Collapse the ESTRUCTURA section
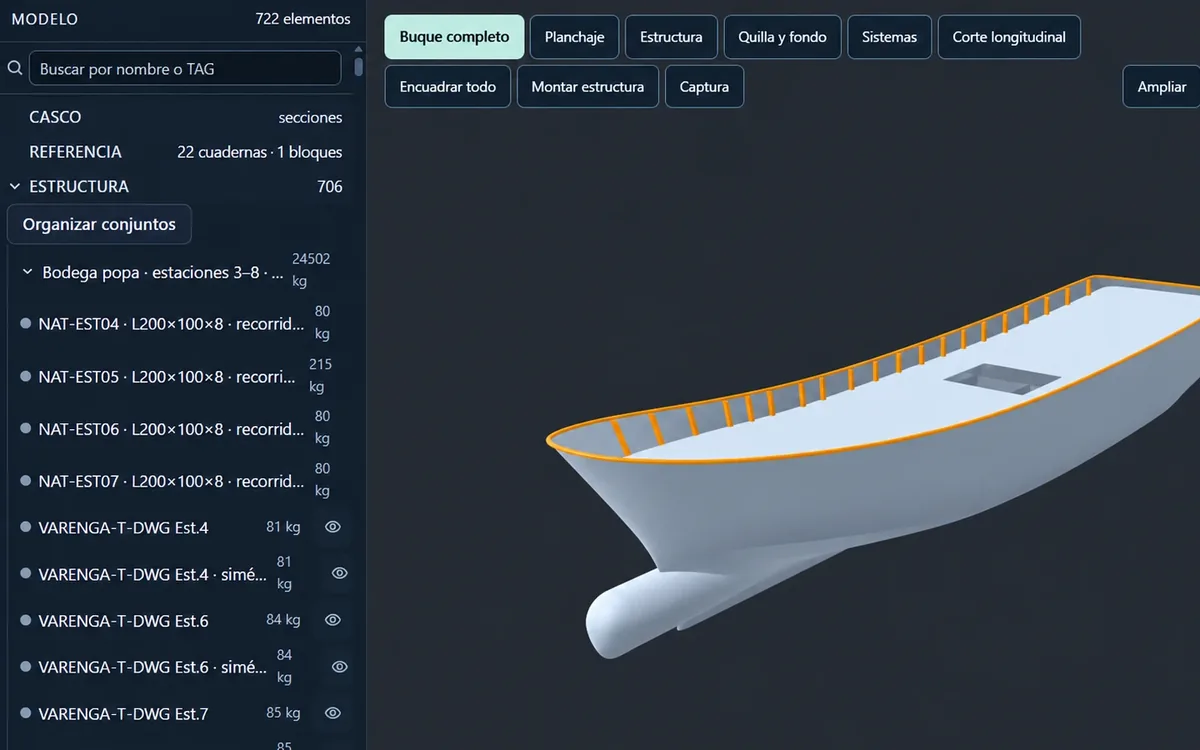This screenshot has height=750, width=1200. tap(15, 186)
